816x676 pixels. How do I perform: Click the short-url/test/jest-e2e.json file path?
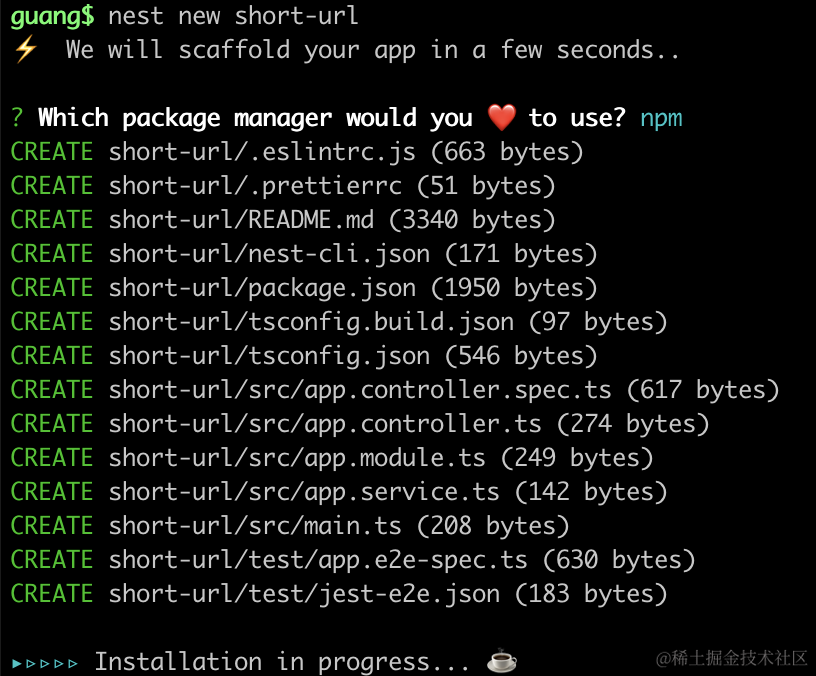(304, 594)
